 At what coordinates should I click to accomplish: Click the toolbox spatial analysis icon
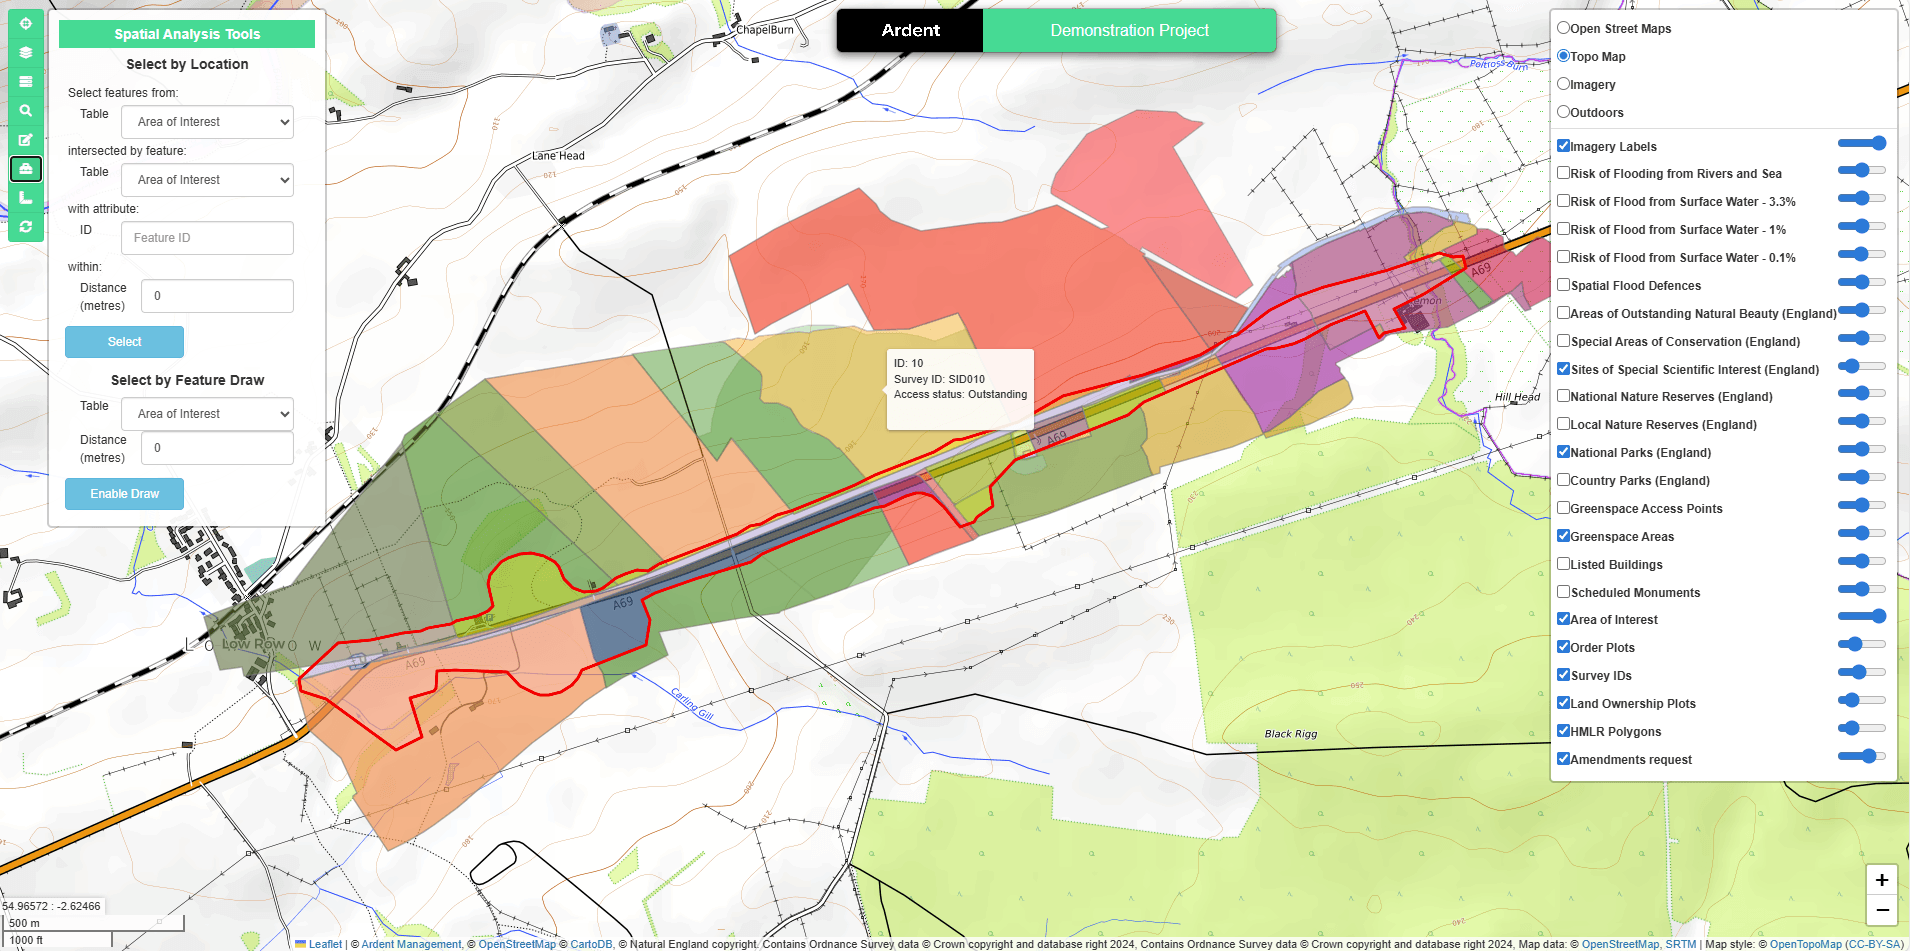click(26, 169)
